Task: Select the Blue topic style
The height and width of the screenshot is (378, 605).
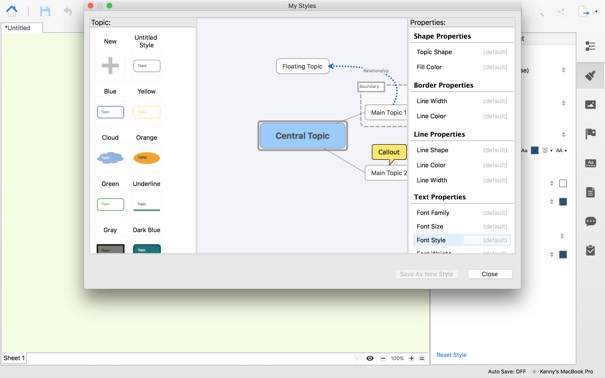Action: coord(110,112)
